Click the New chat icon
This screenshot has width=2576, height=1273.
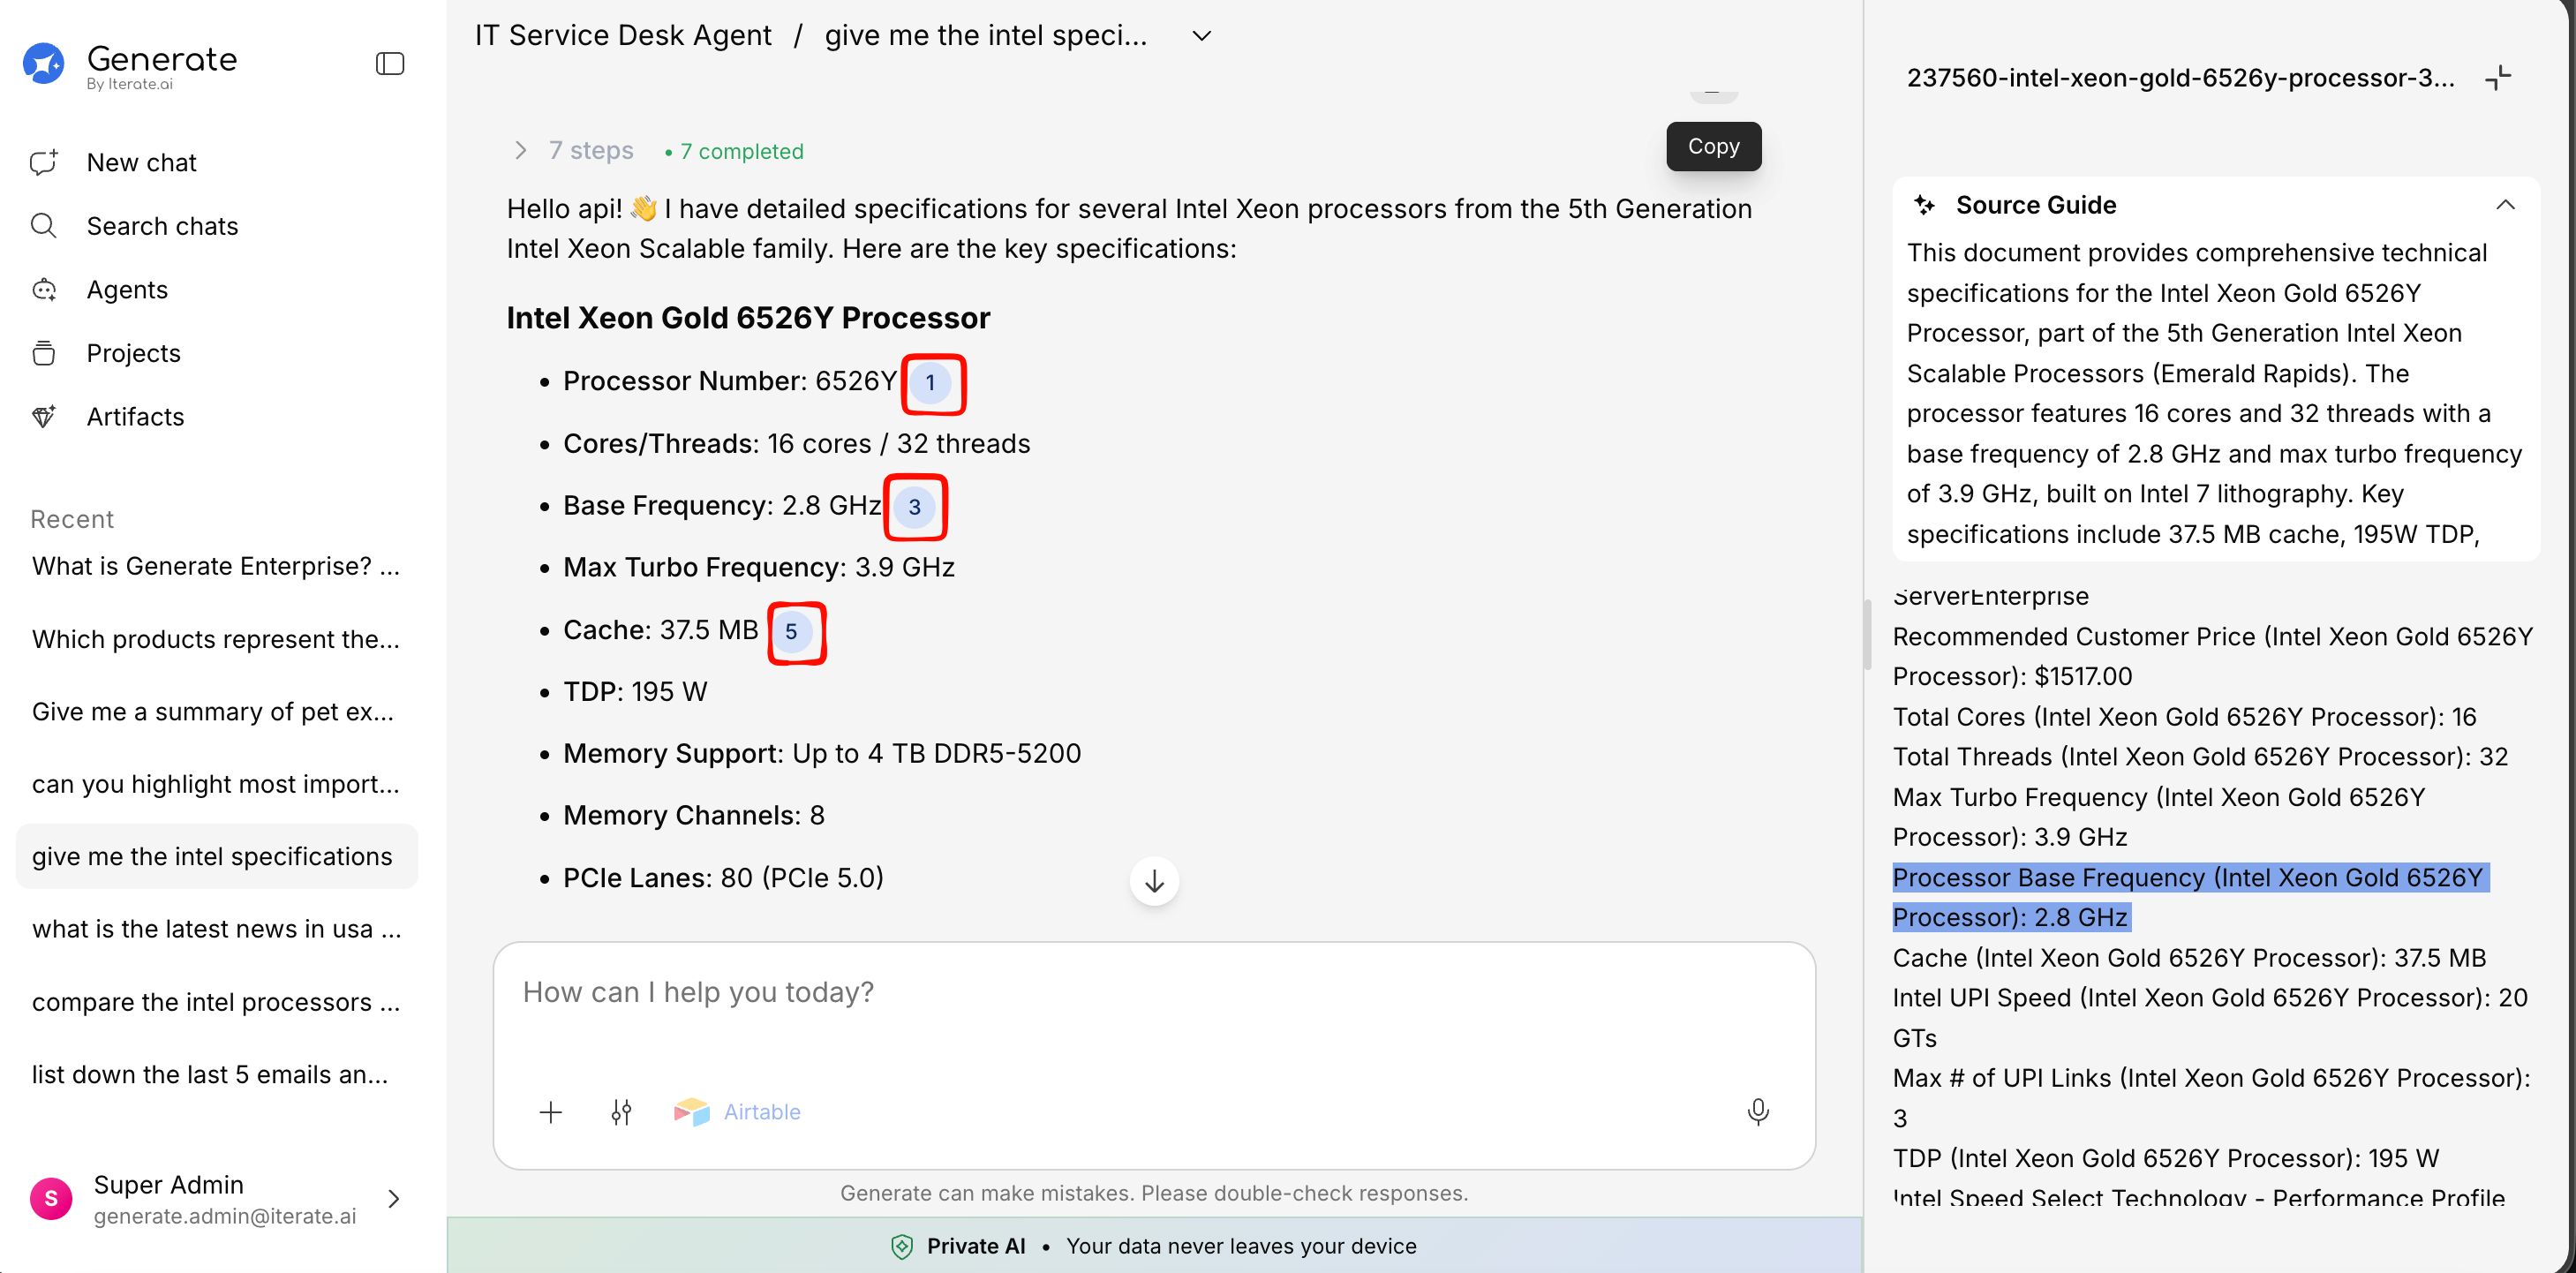click(44, 162)
